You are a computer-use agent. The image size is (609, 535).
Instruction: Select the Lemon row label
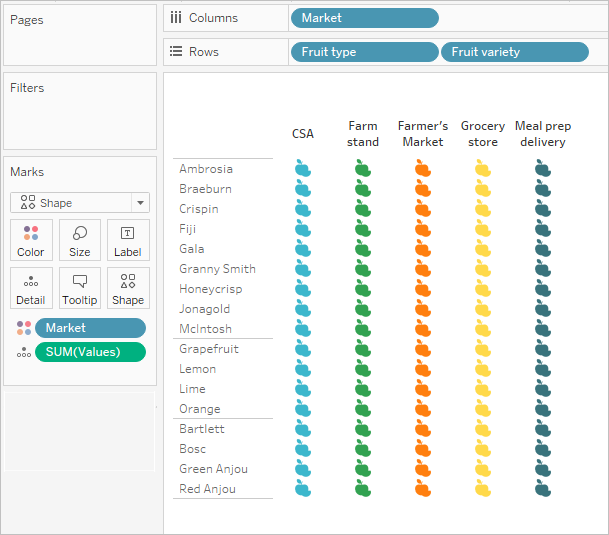[198, 369]
